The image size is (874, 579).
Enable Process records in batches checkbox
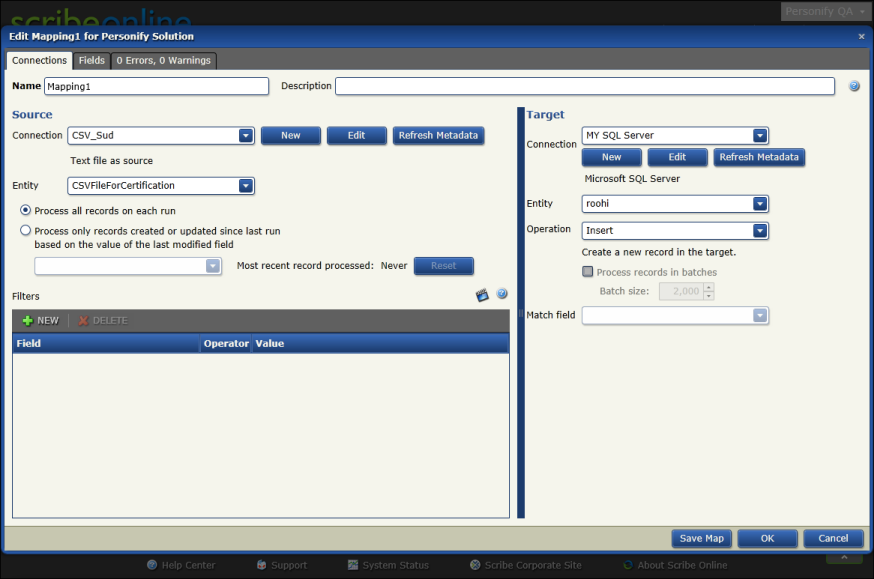tap(587, 272)
